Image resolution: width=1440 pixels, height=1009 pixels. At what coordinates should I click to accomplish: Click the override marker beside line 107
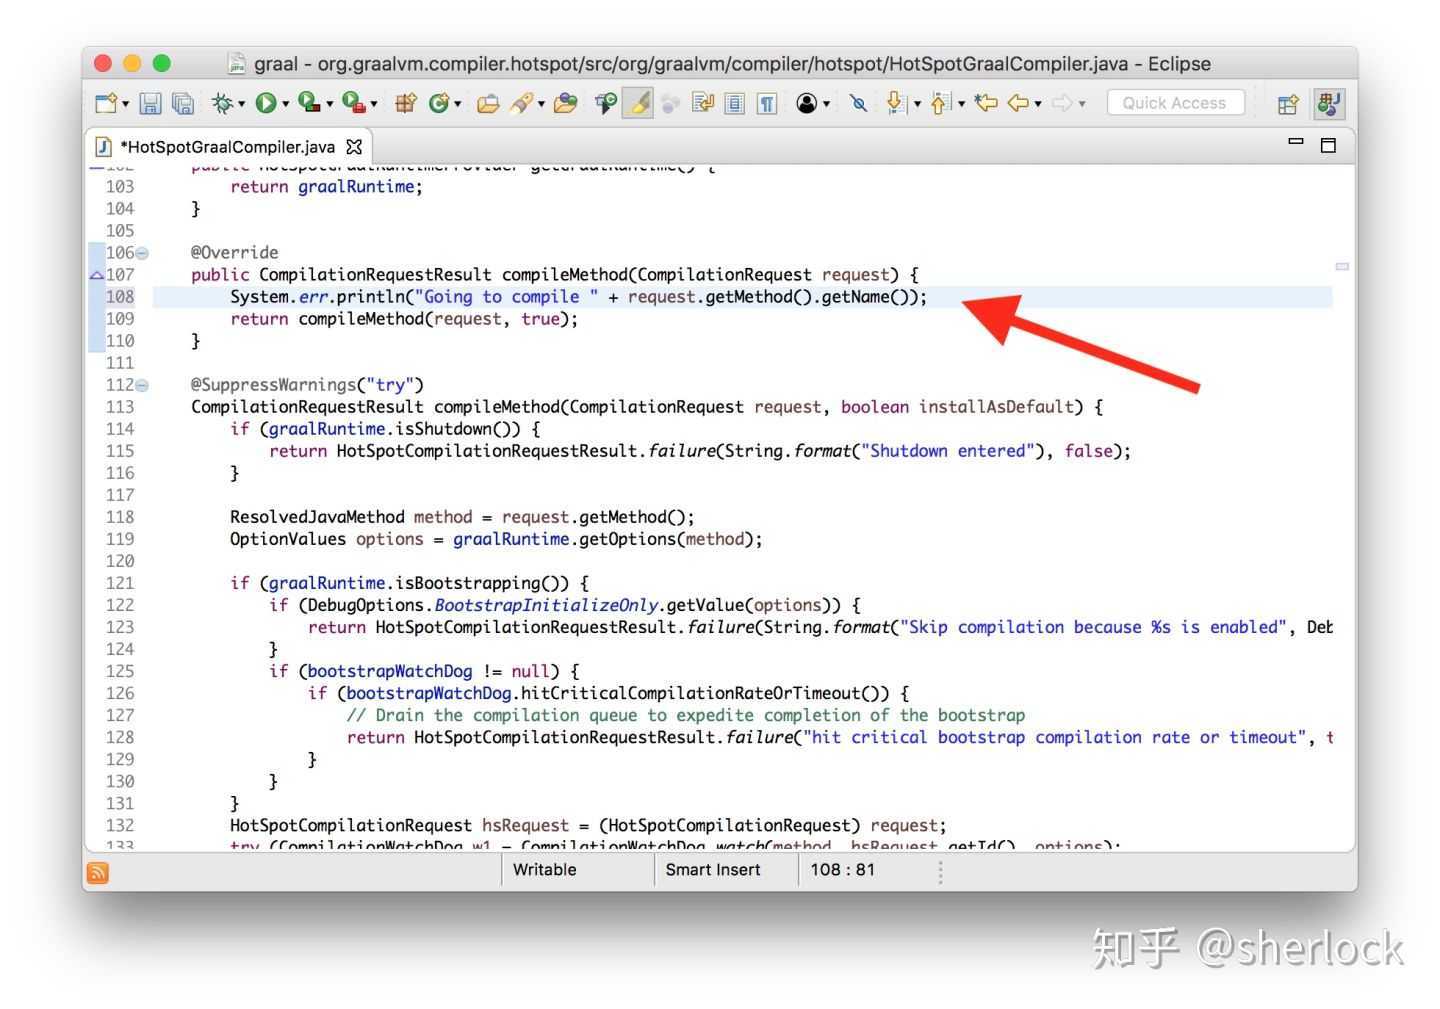click(97, 275)
